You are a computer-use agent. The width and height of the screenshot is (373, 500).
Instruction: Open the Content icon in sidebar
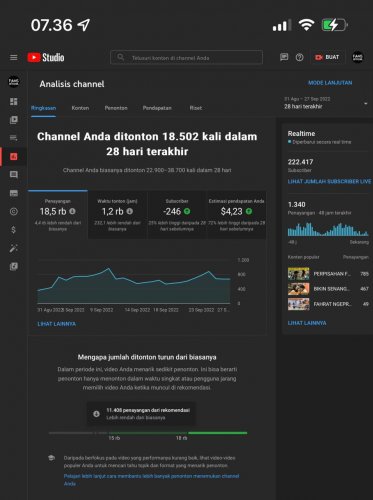pos(14,120)
